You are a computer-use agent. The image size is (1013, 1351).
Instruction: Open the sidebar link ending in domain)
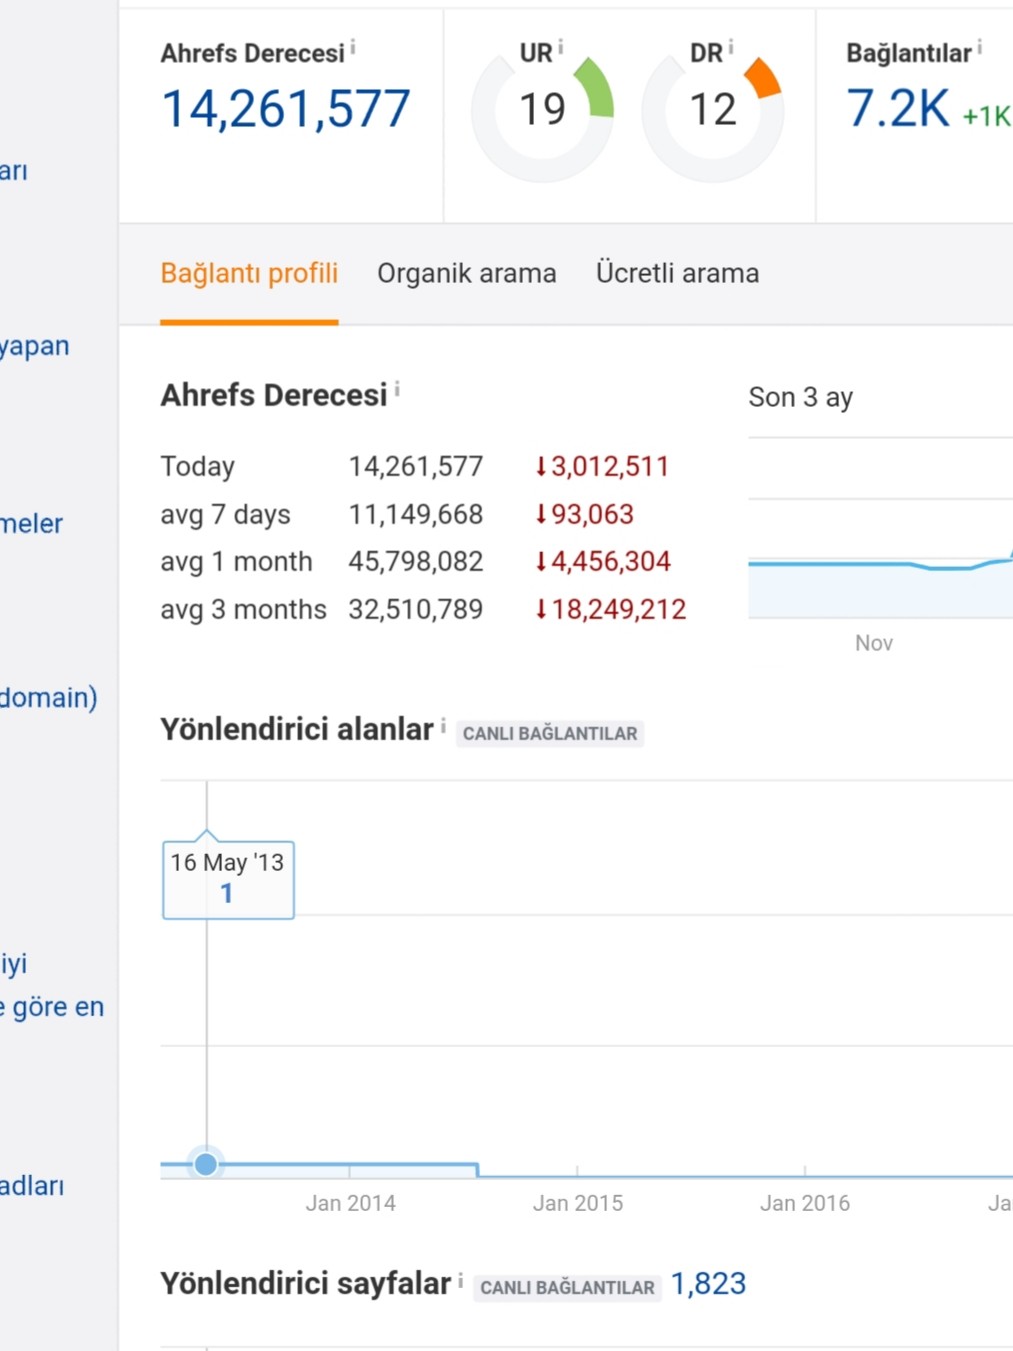click(49, 697)
